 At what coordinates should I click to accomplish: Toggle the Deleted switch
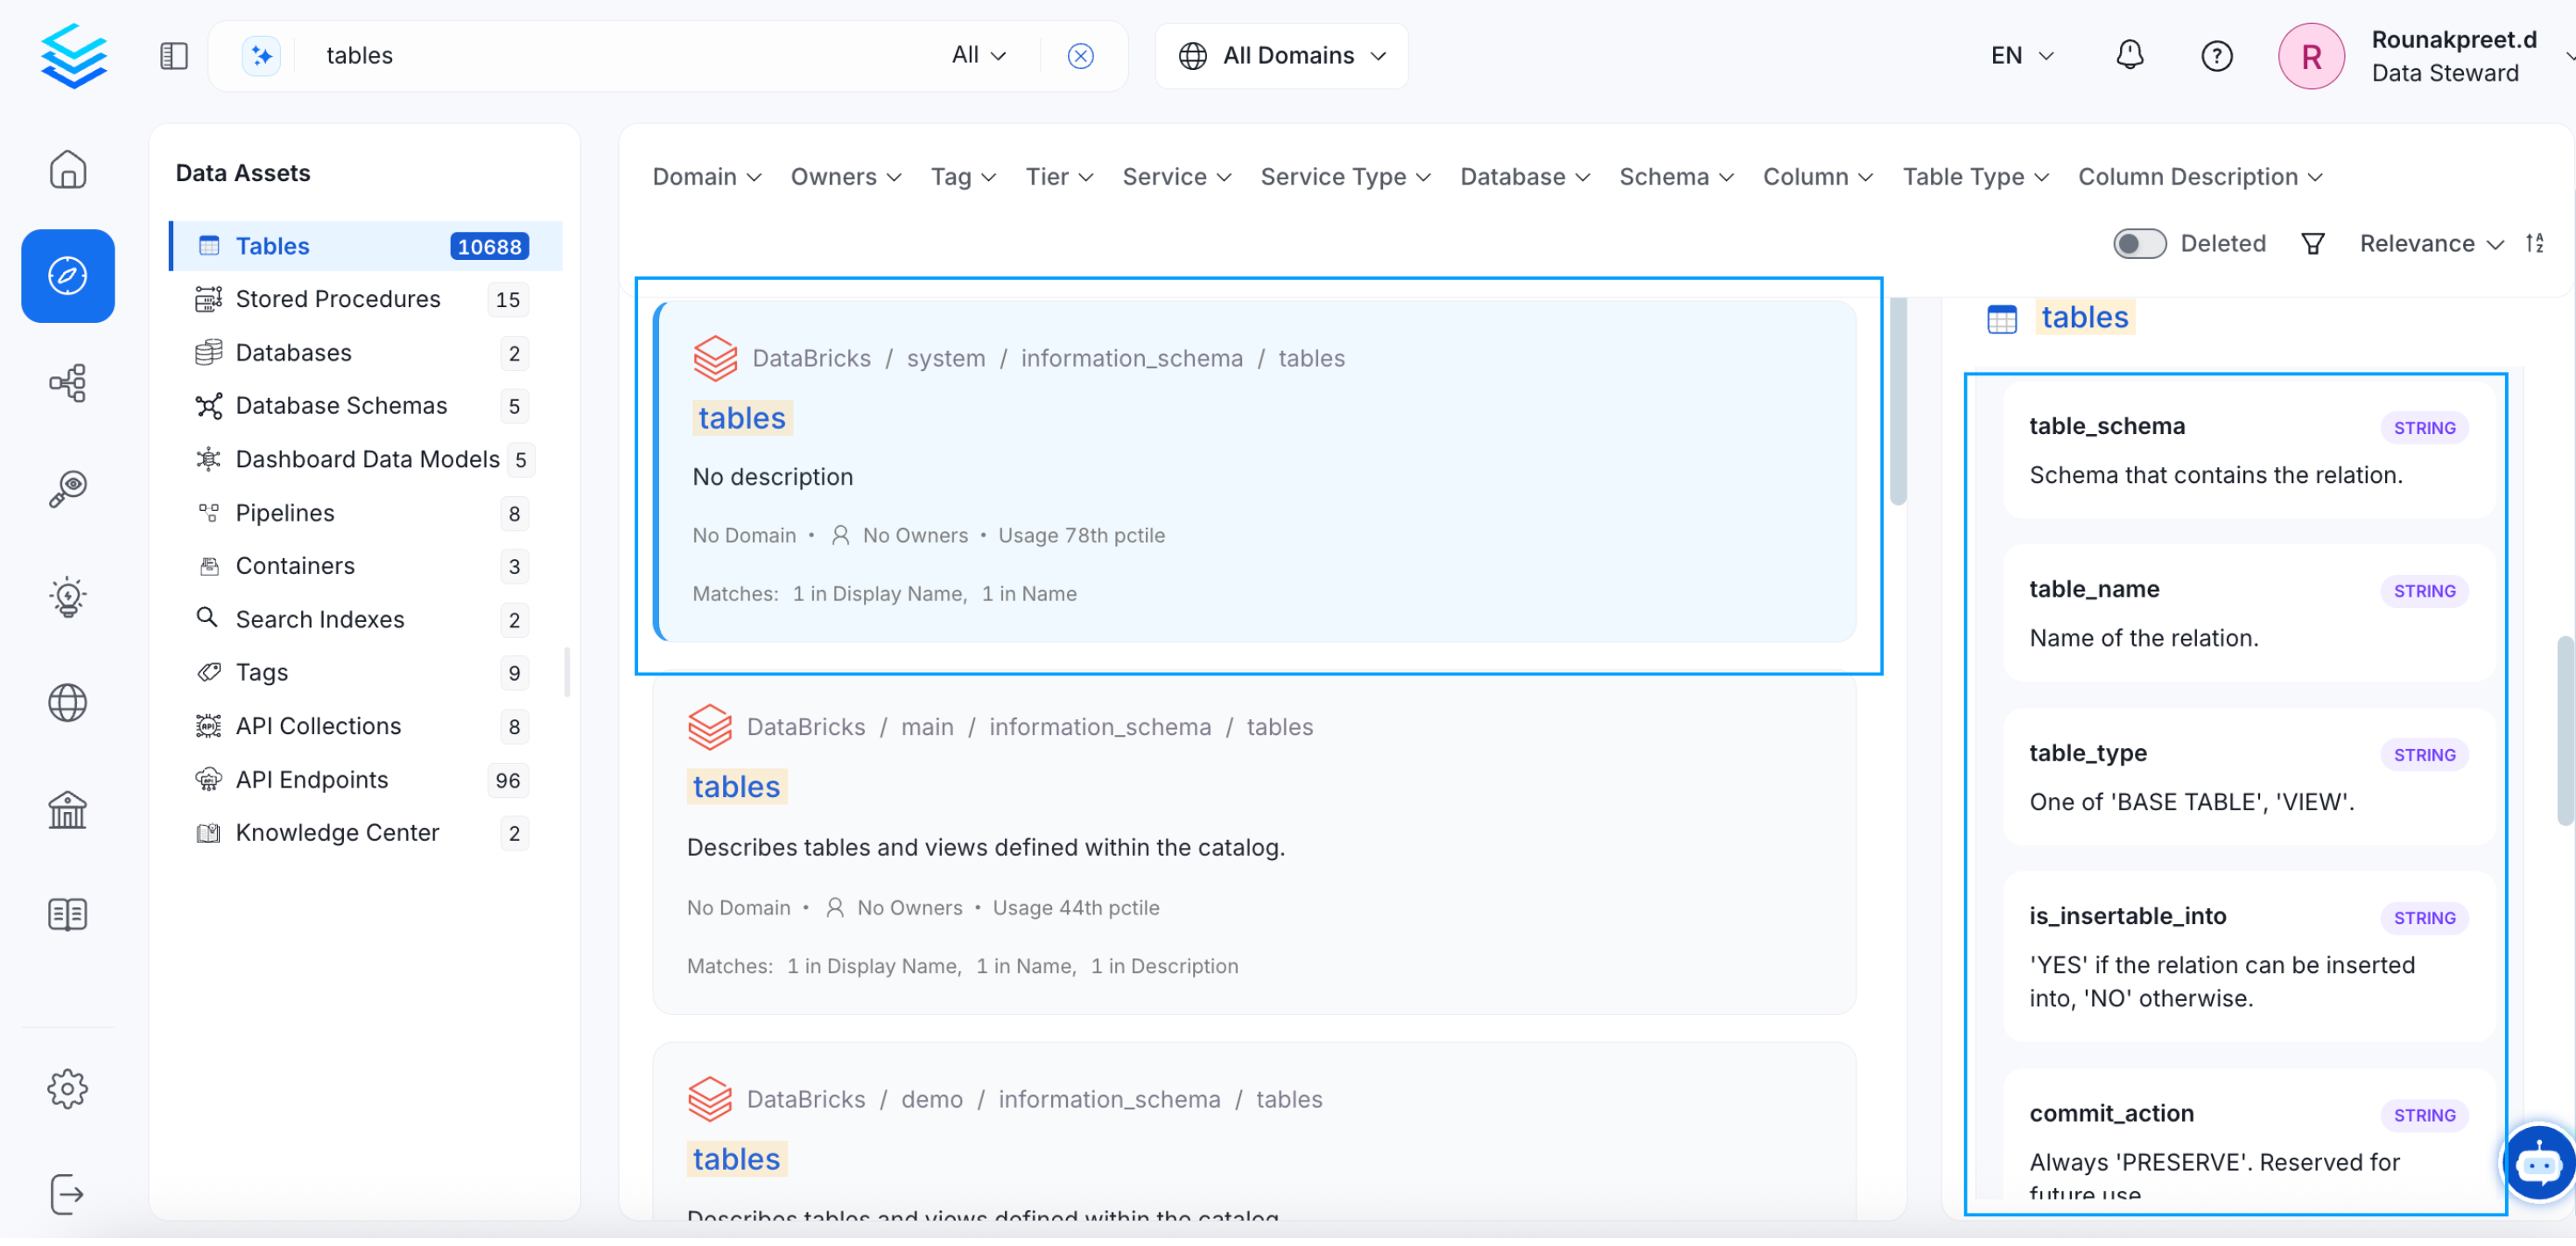[2139, 244]
